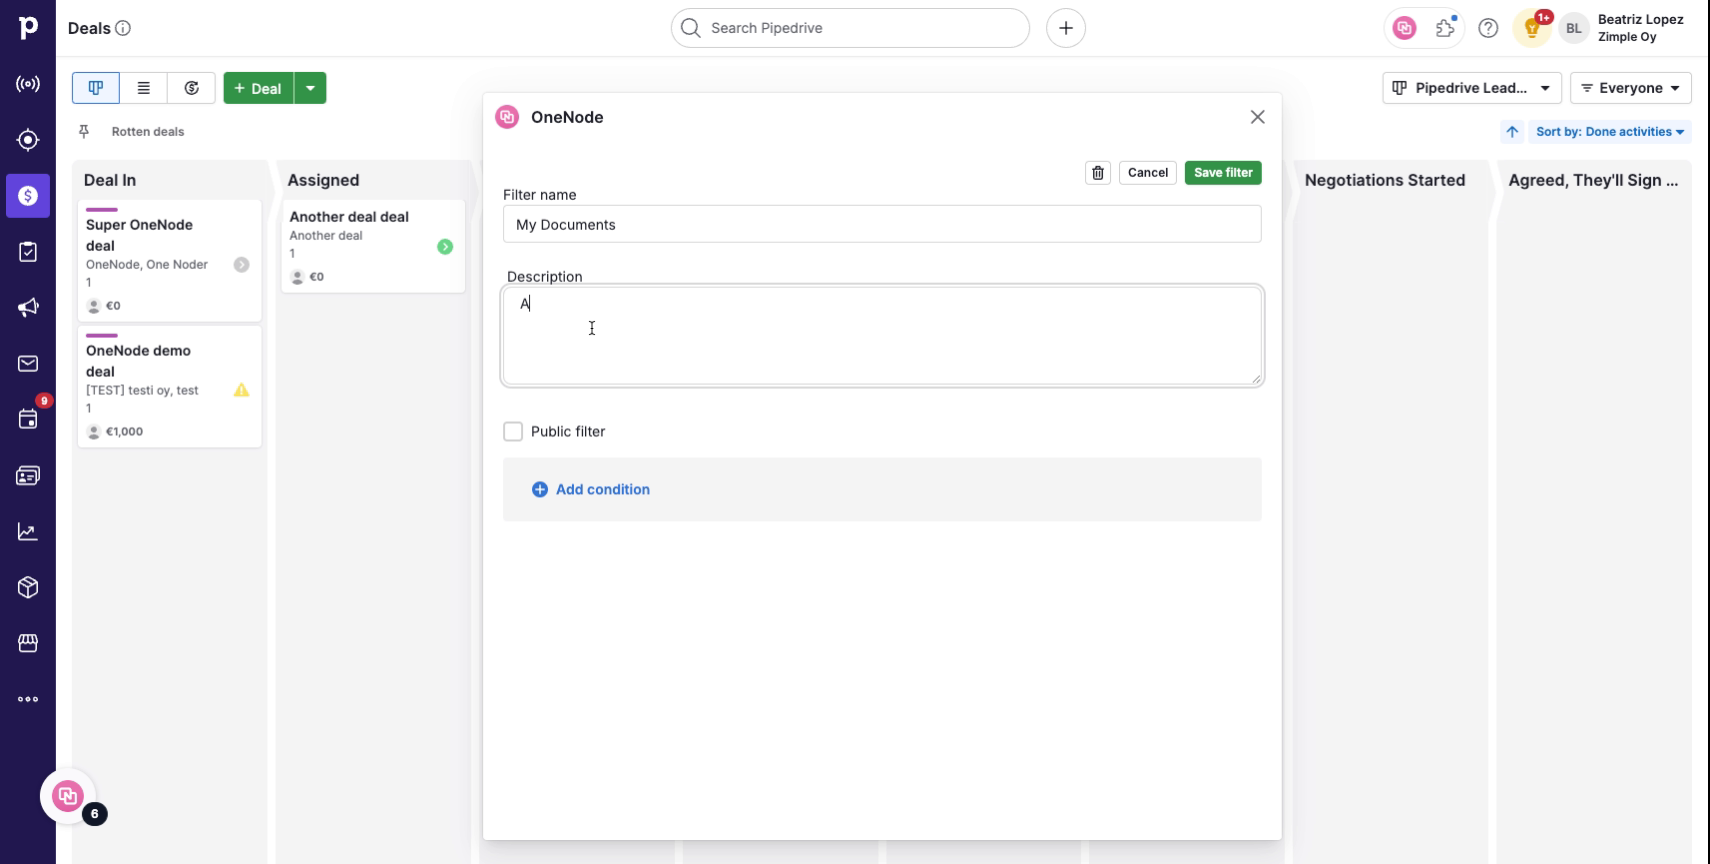Click the Deal In stage header
The image size is (1710, 864).
coord(110,180)
